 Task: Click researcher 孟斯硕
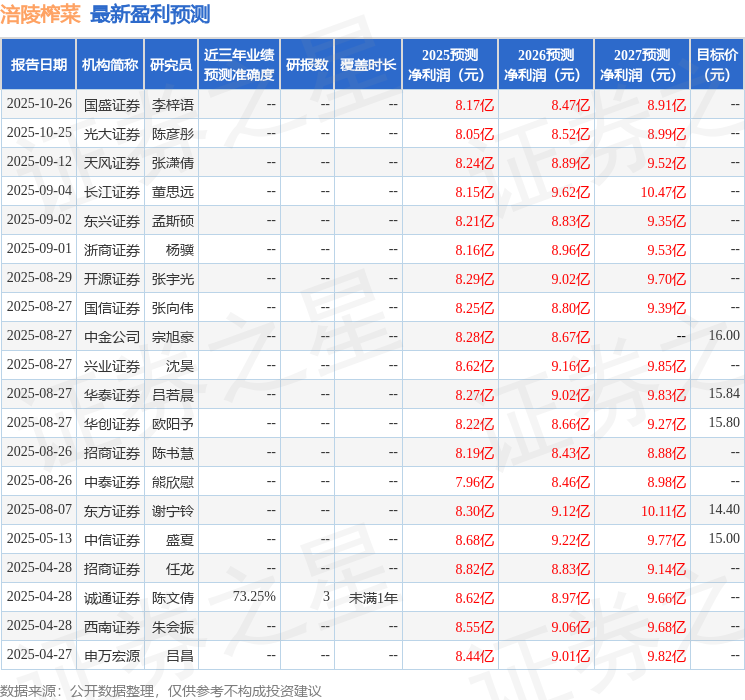(x=173, y=221)
